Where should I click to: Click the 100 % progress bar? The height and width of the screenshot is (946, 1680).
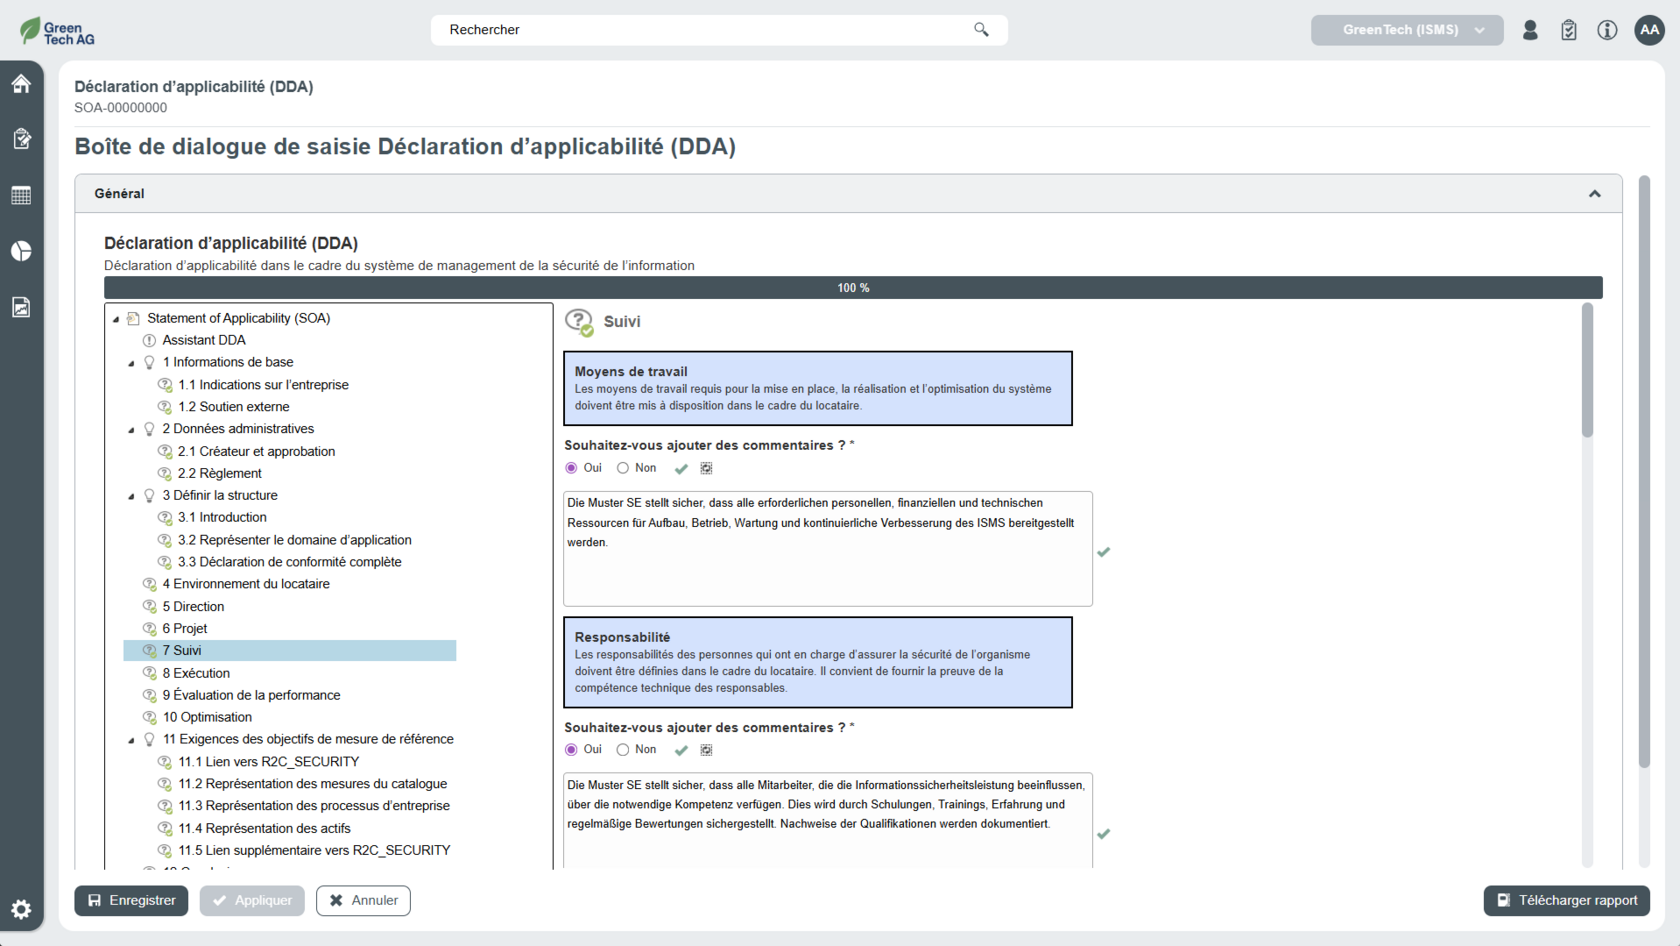coord(852,288)
